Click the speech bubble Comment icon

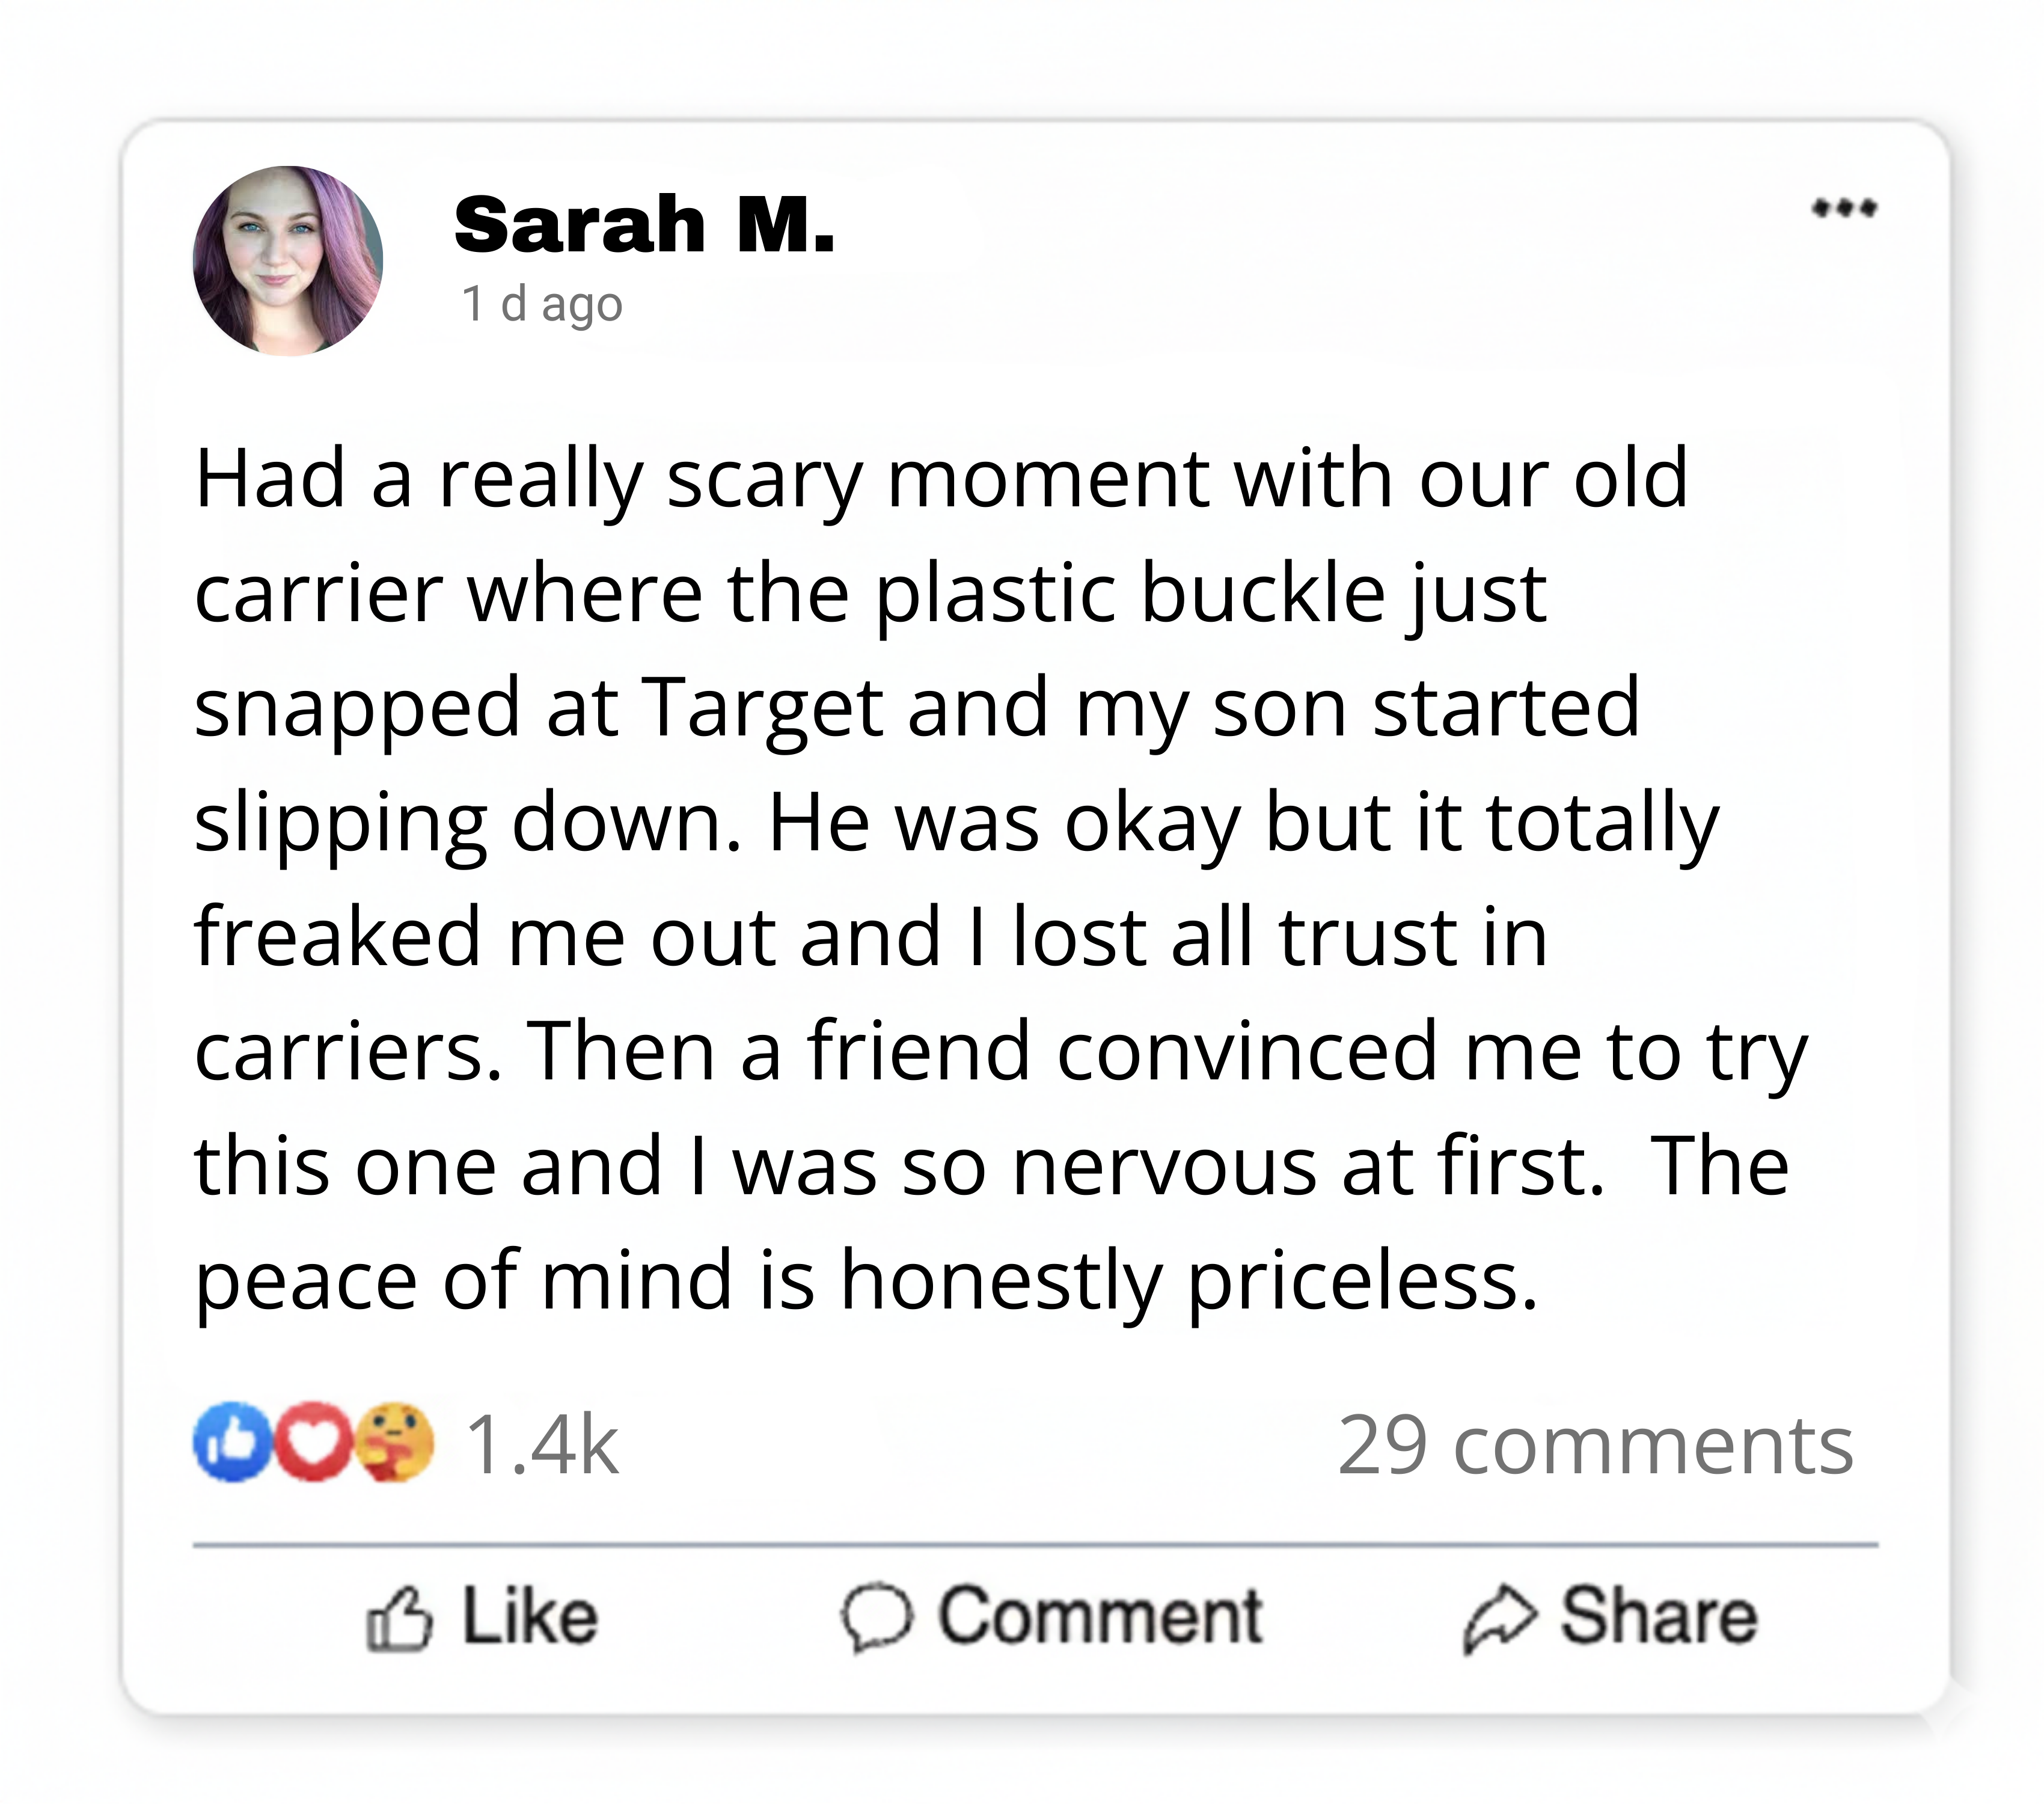[877, 1617]
